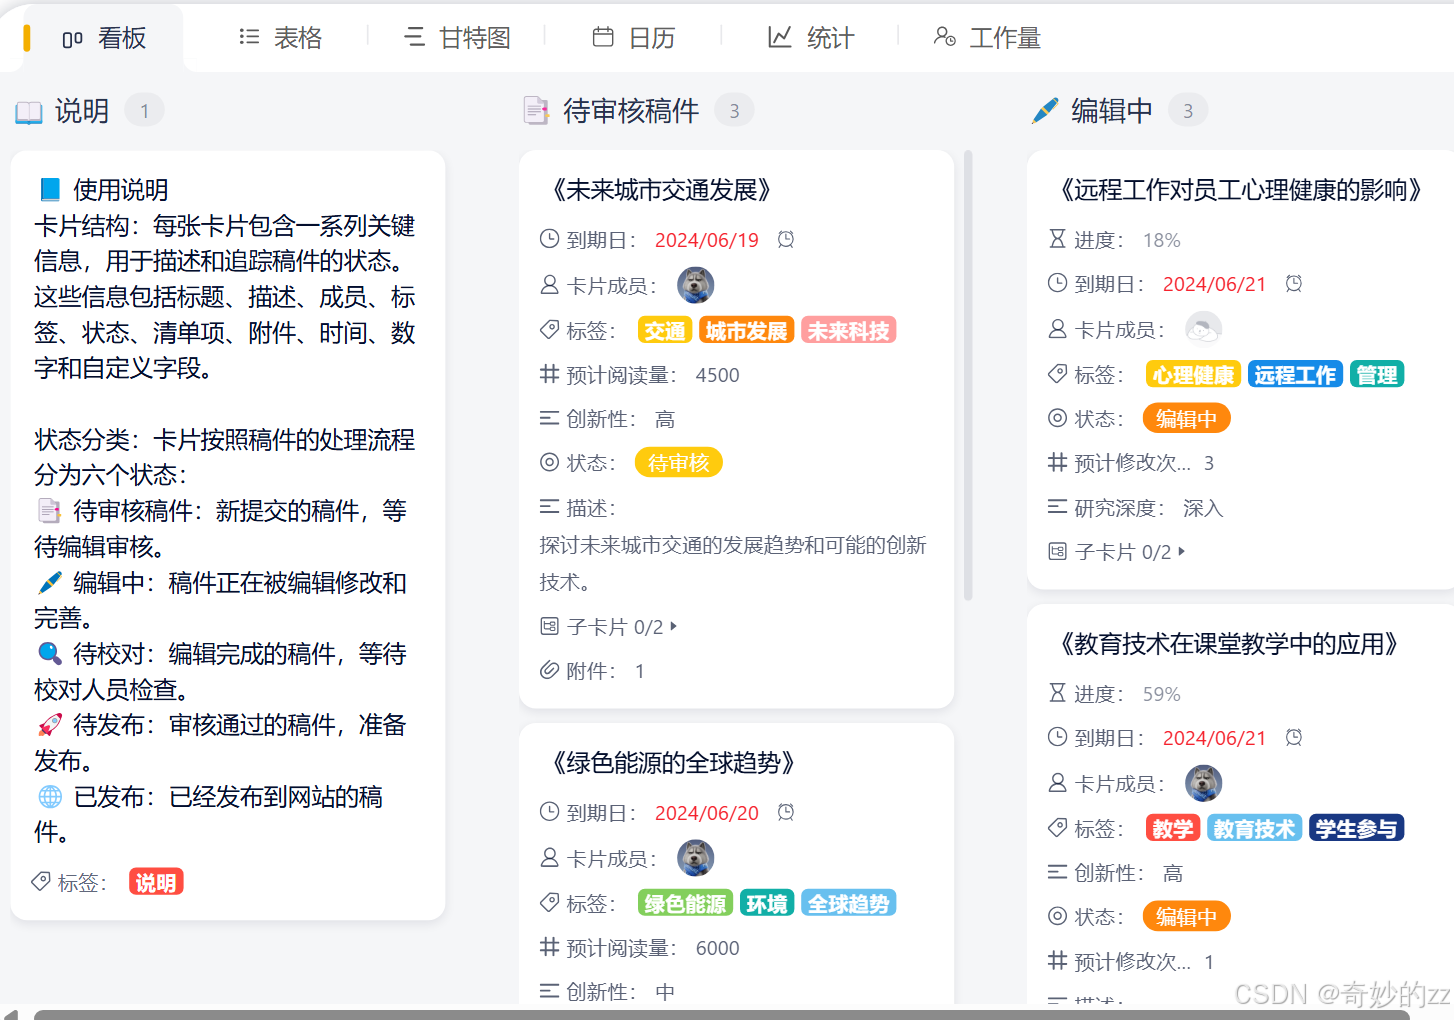This screenshot has height=1020, width=1454.
Task: Click the 学生参与 tag
Action: click(1357, 828)
